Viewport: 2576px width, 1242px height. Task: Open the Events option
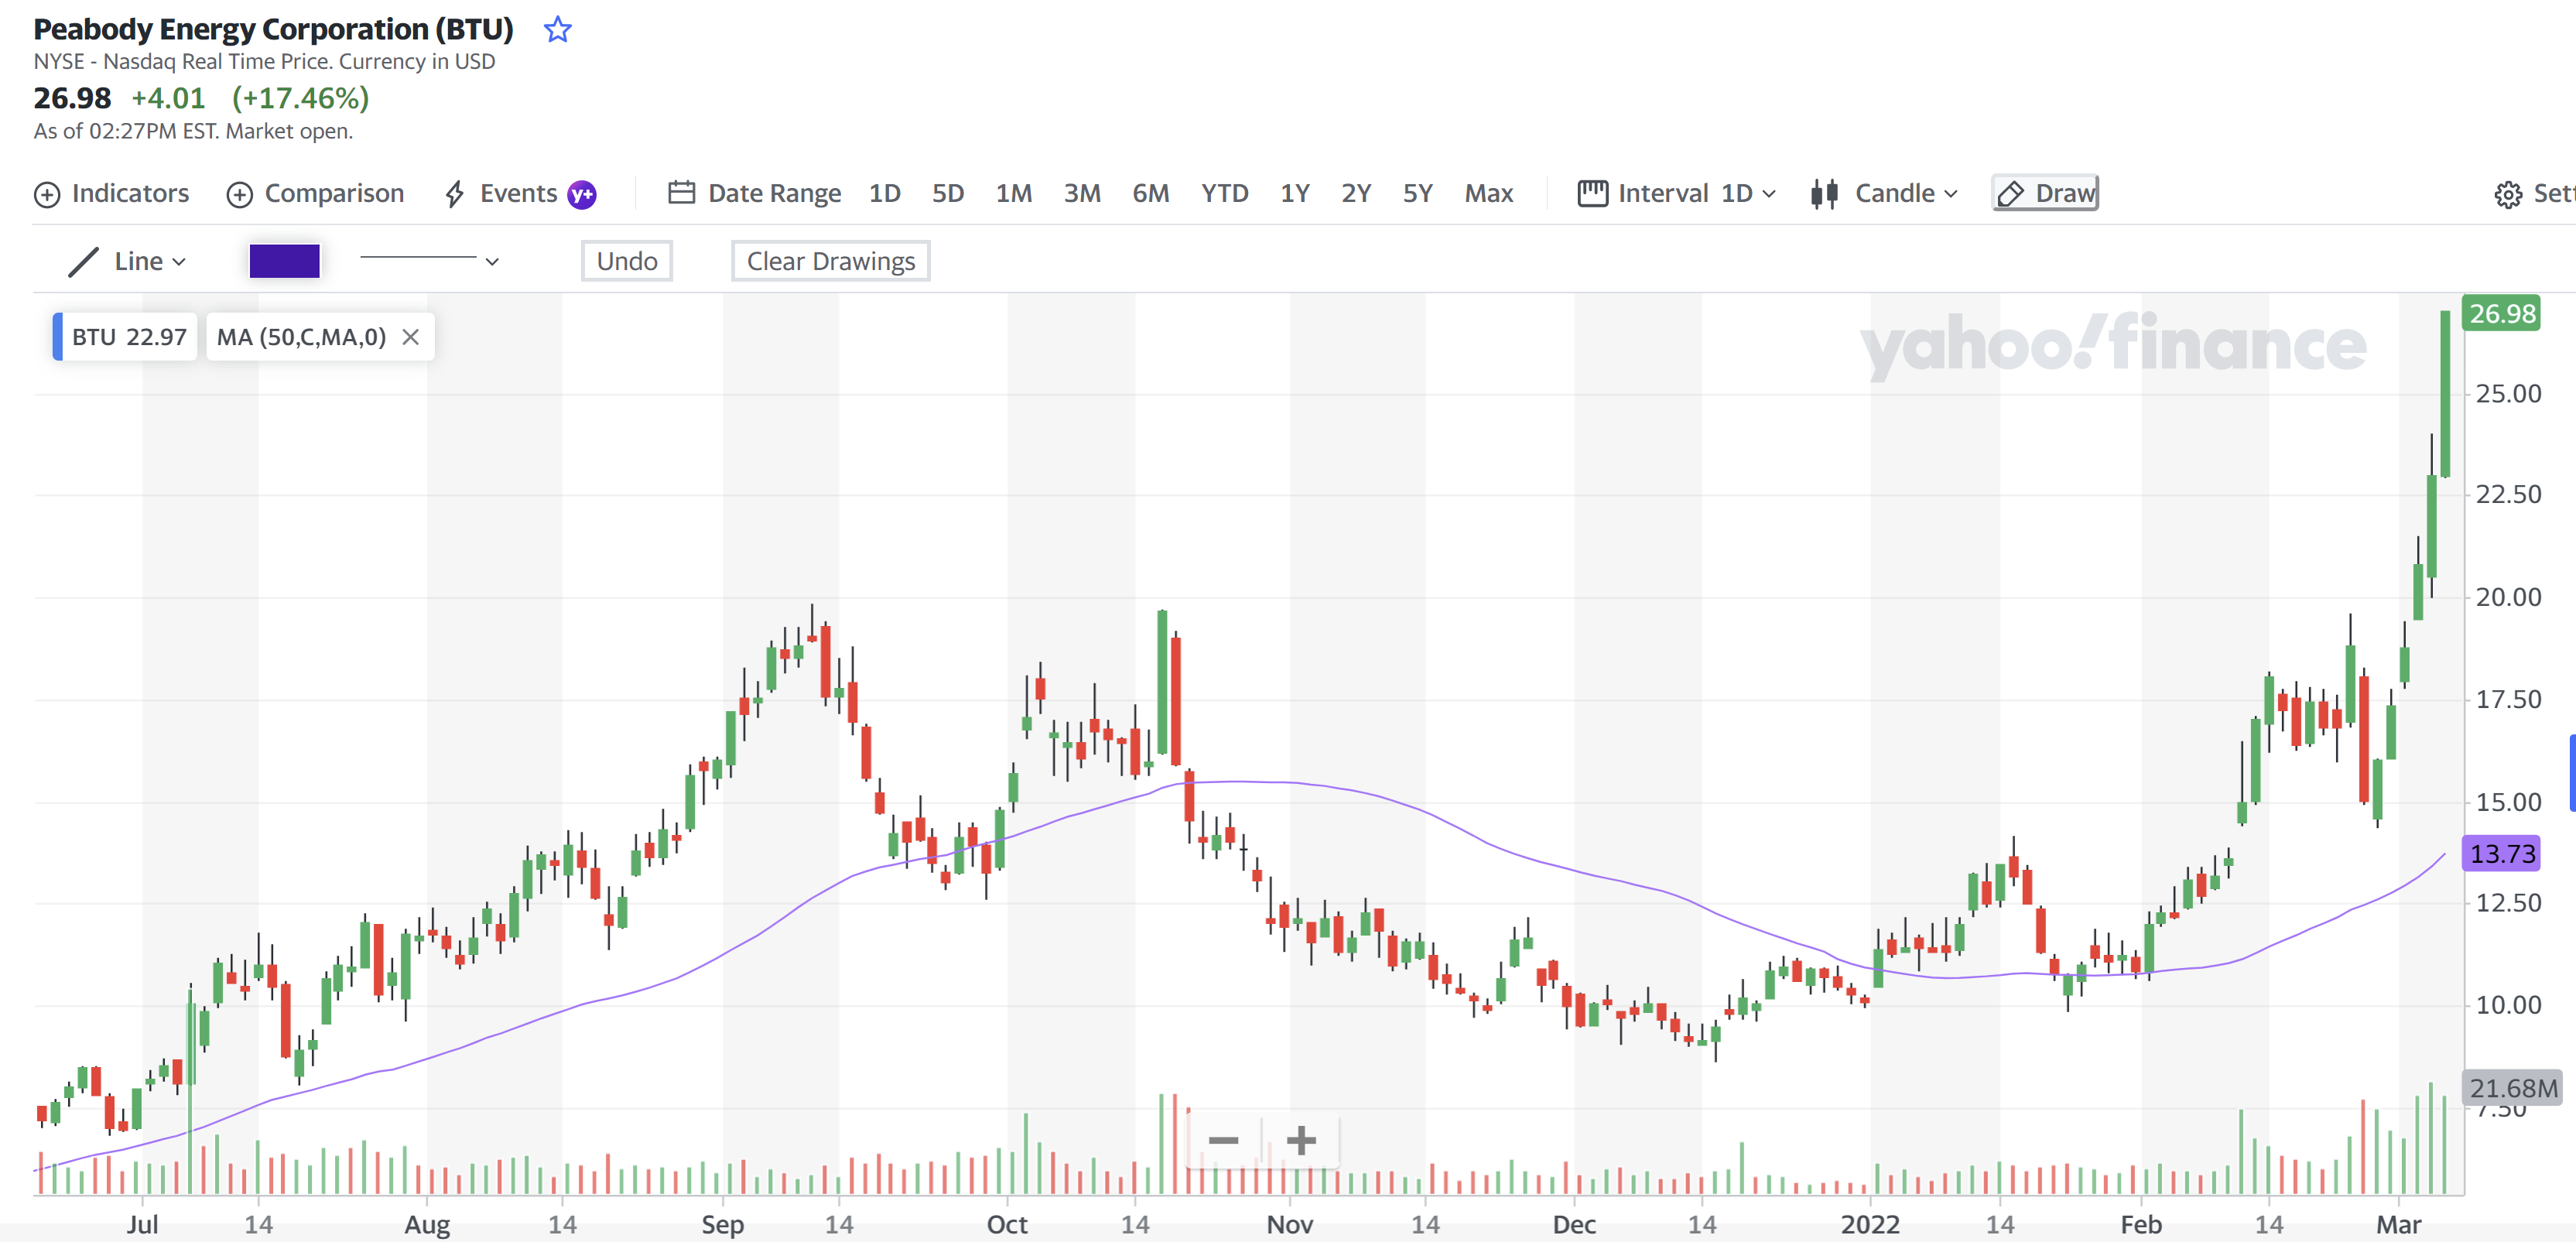pos(518,193)
